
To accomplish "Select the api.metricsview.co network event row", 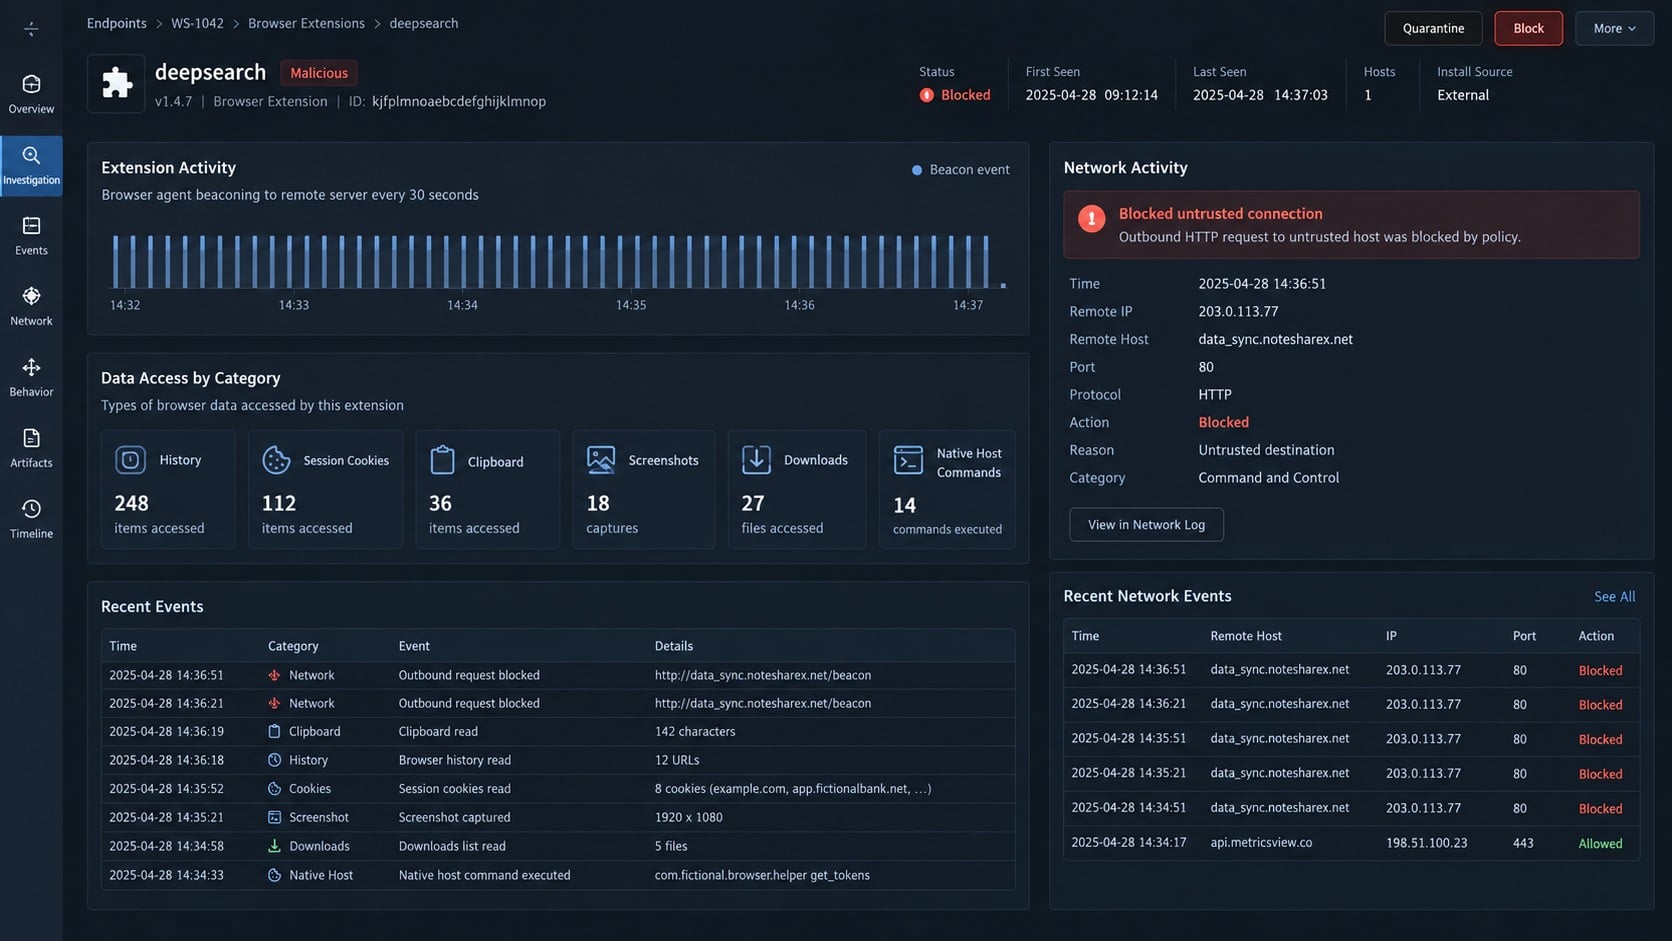I will coord(1351,843).
